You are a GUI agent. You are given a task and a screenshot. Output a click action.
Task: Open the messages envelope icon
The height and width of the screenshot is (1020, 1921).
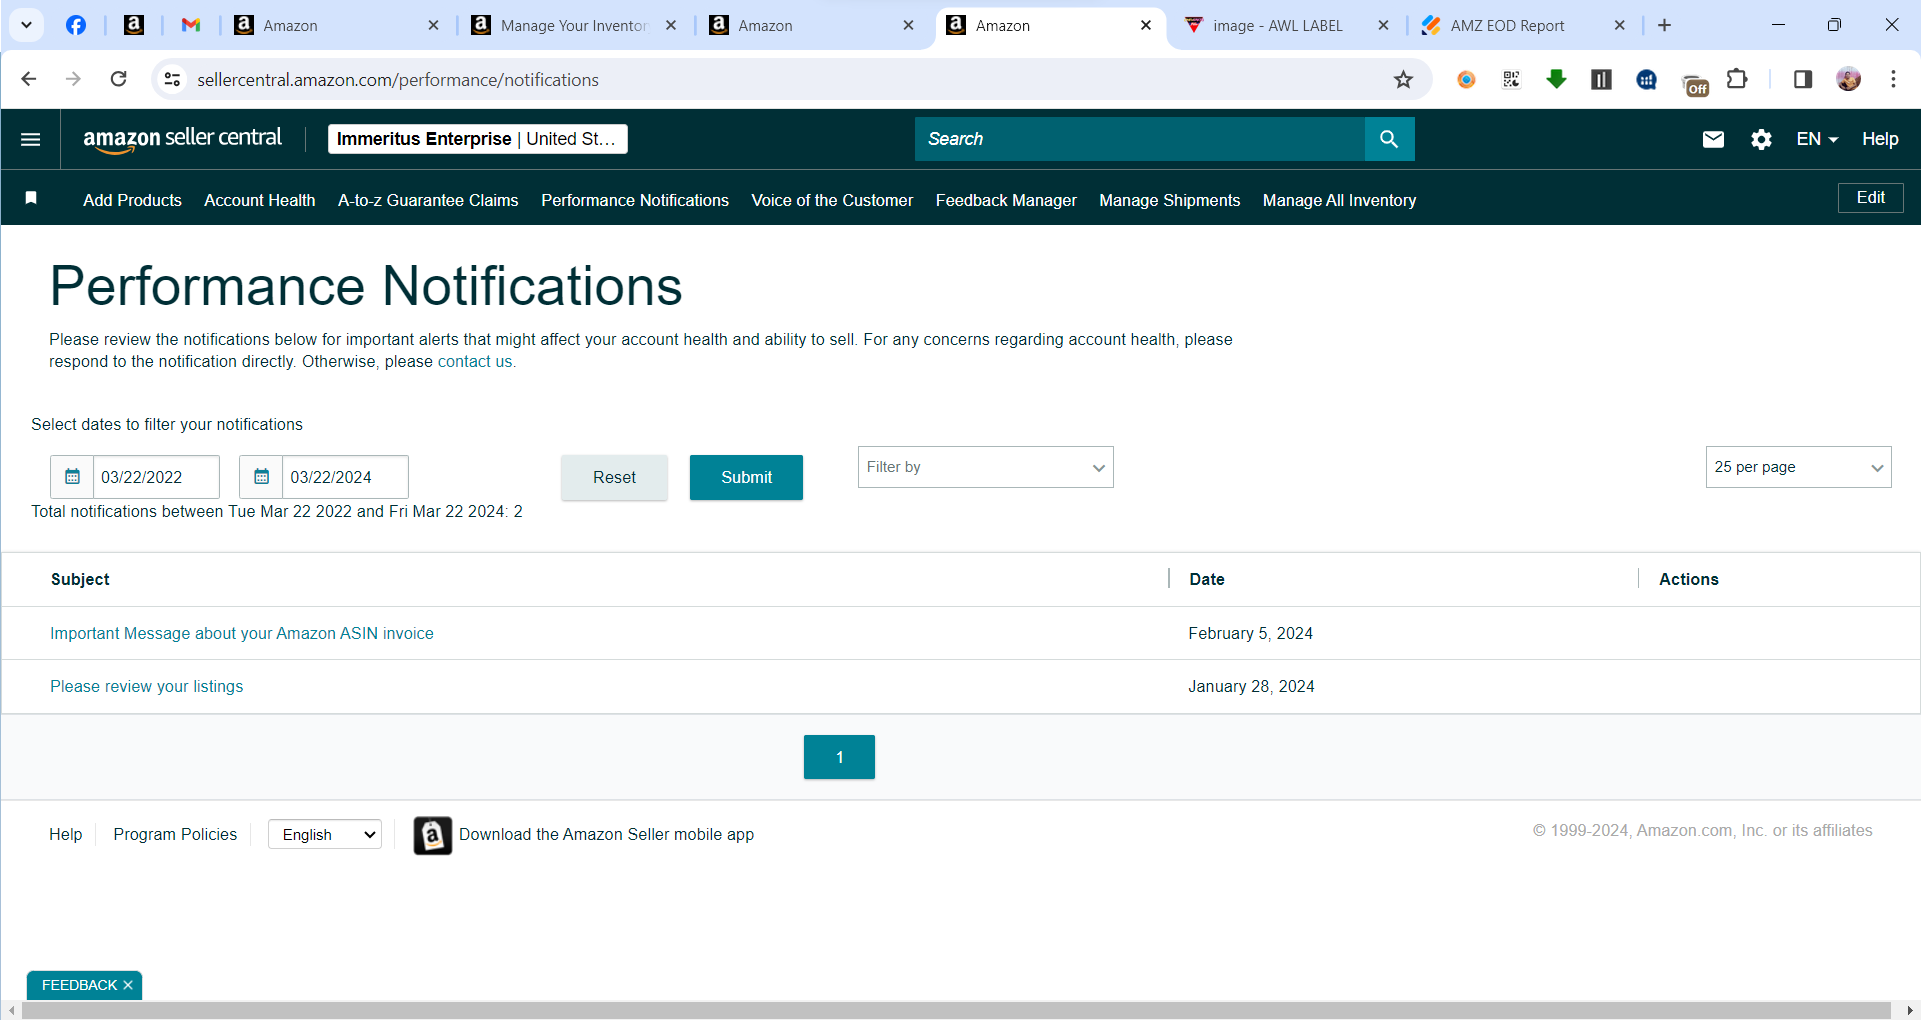[x=1713, y=139]
